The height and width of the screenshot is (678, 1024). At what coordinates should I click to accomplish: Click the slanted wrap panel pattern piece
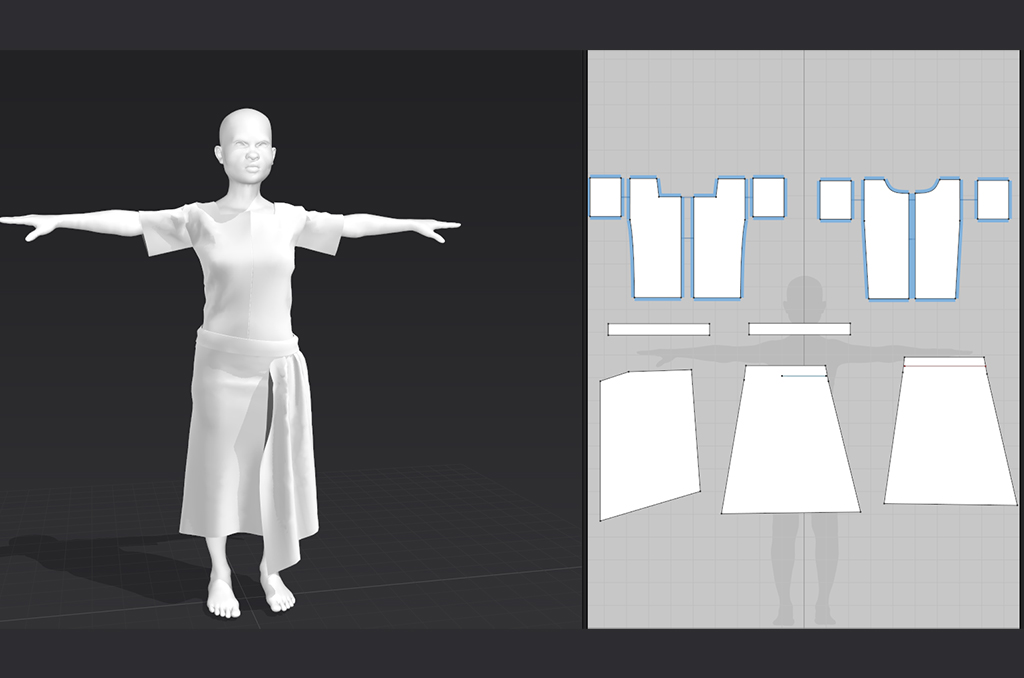click(647, 442)
